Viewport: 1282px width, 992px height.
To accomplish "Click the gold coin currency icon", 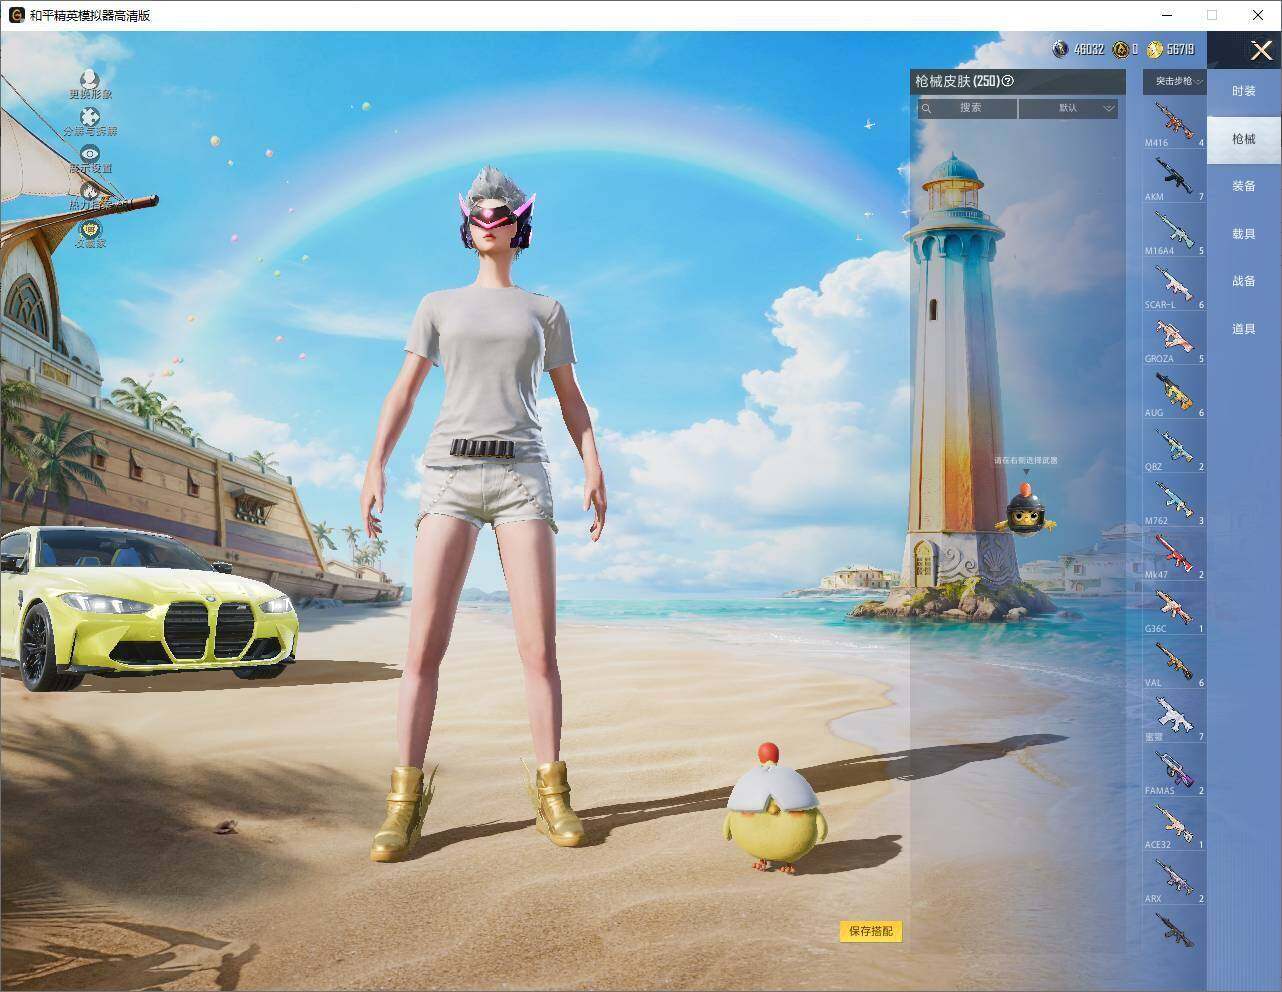I will [1155, 49].
